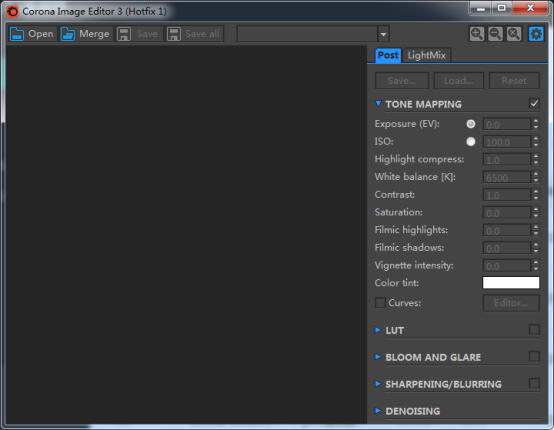
Task: Click the Save all floppy icon
Action: pos(174,34)
